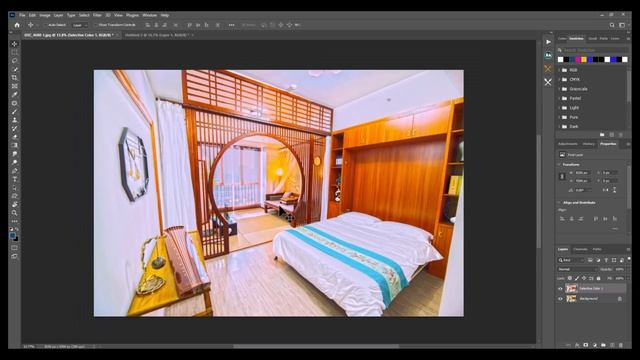Open the File menu
The image size is (640, 360).
click(x=22, y=15)
